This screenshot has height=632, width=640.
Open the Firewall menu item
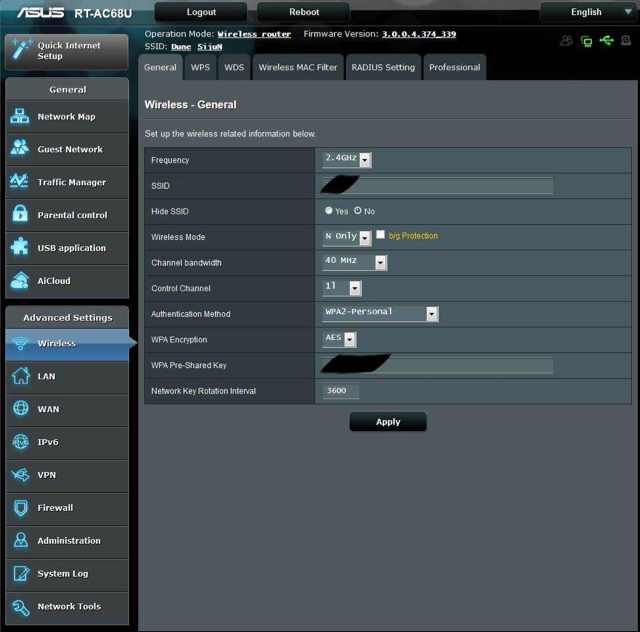click(x=67, y=508)
